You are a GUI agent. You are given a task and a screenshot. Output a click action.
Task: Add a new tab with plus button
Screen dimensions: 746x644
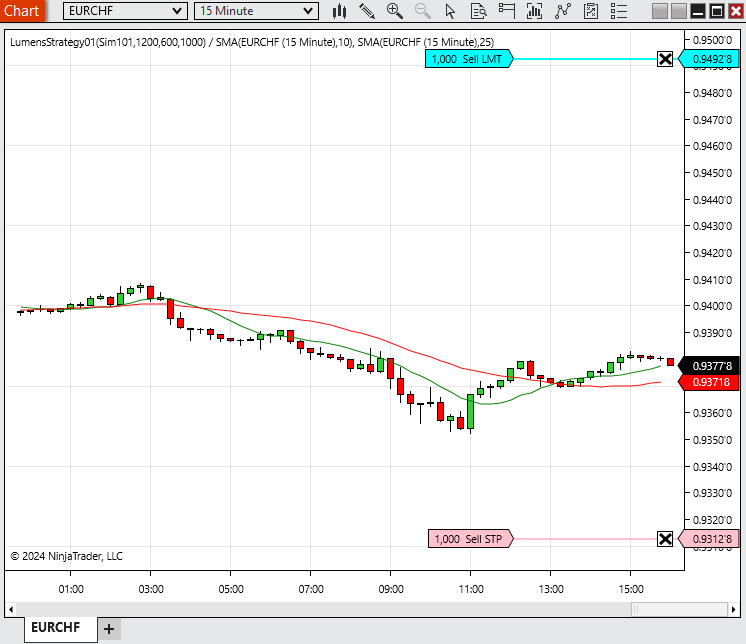click(x=109, y=629)
